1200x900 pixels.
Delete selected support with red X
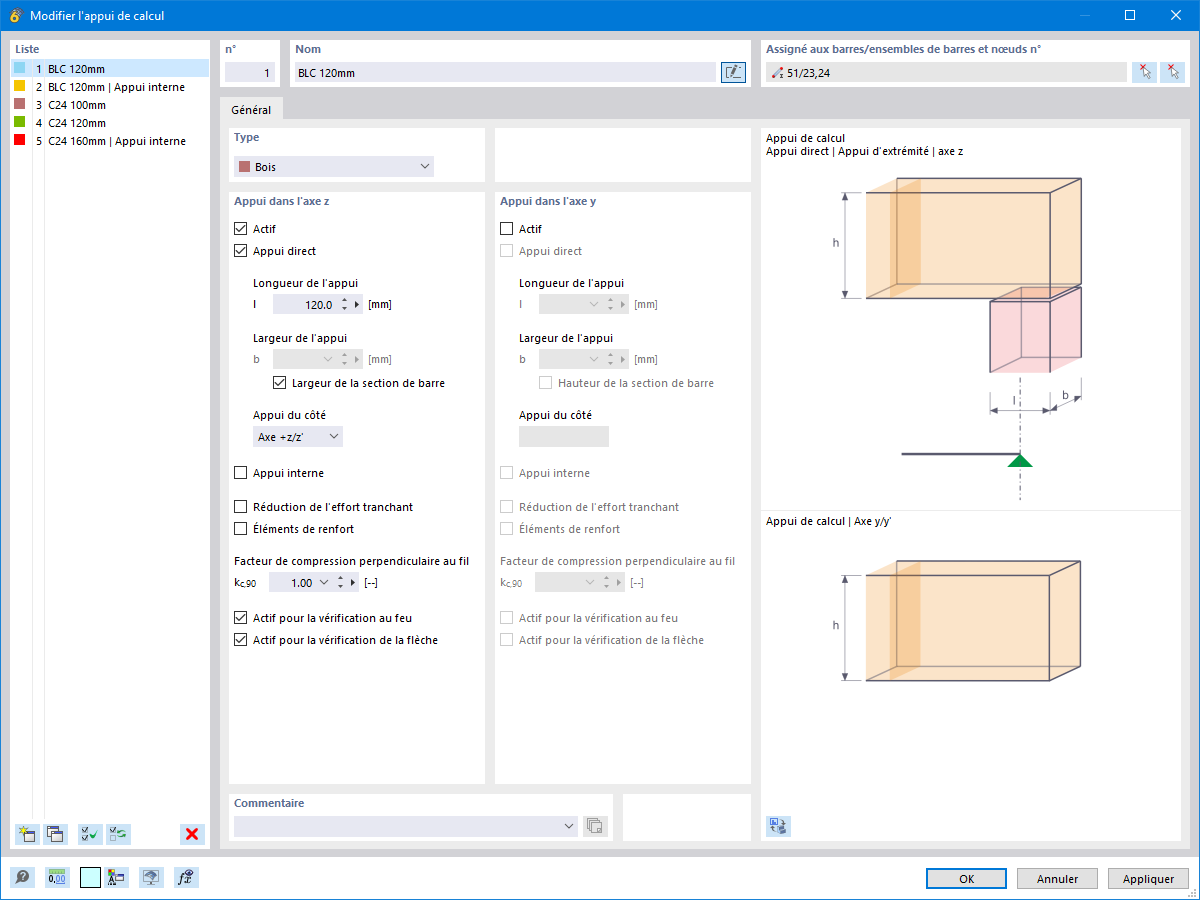click(x=192, y=834)
